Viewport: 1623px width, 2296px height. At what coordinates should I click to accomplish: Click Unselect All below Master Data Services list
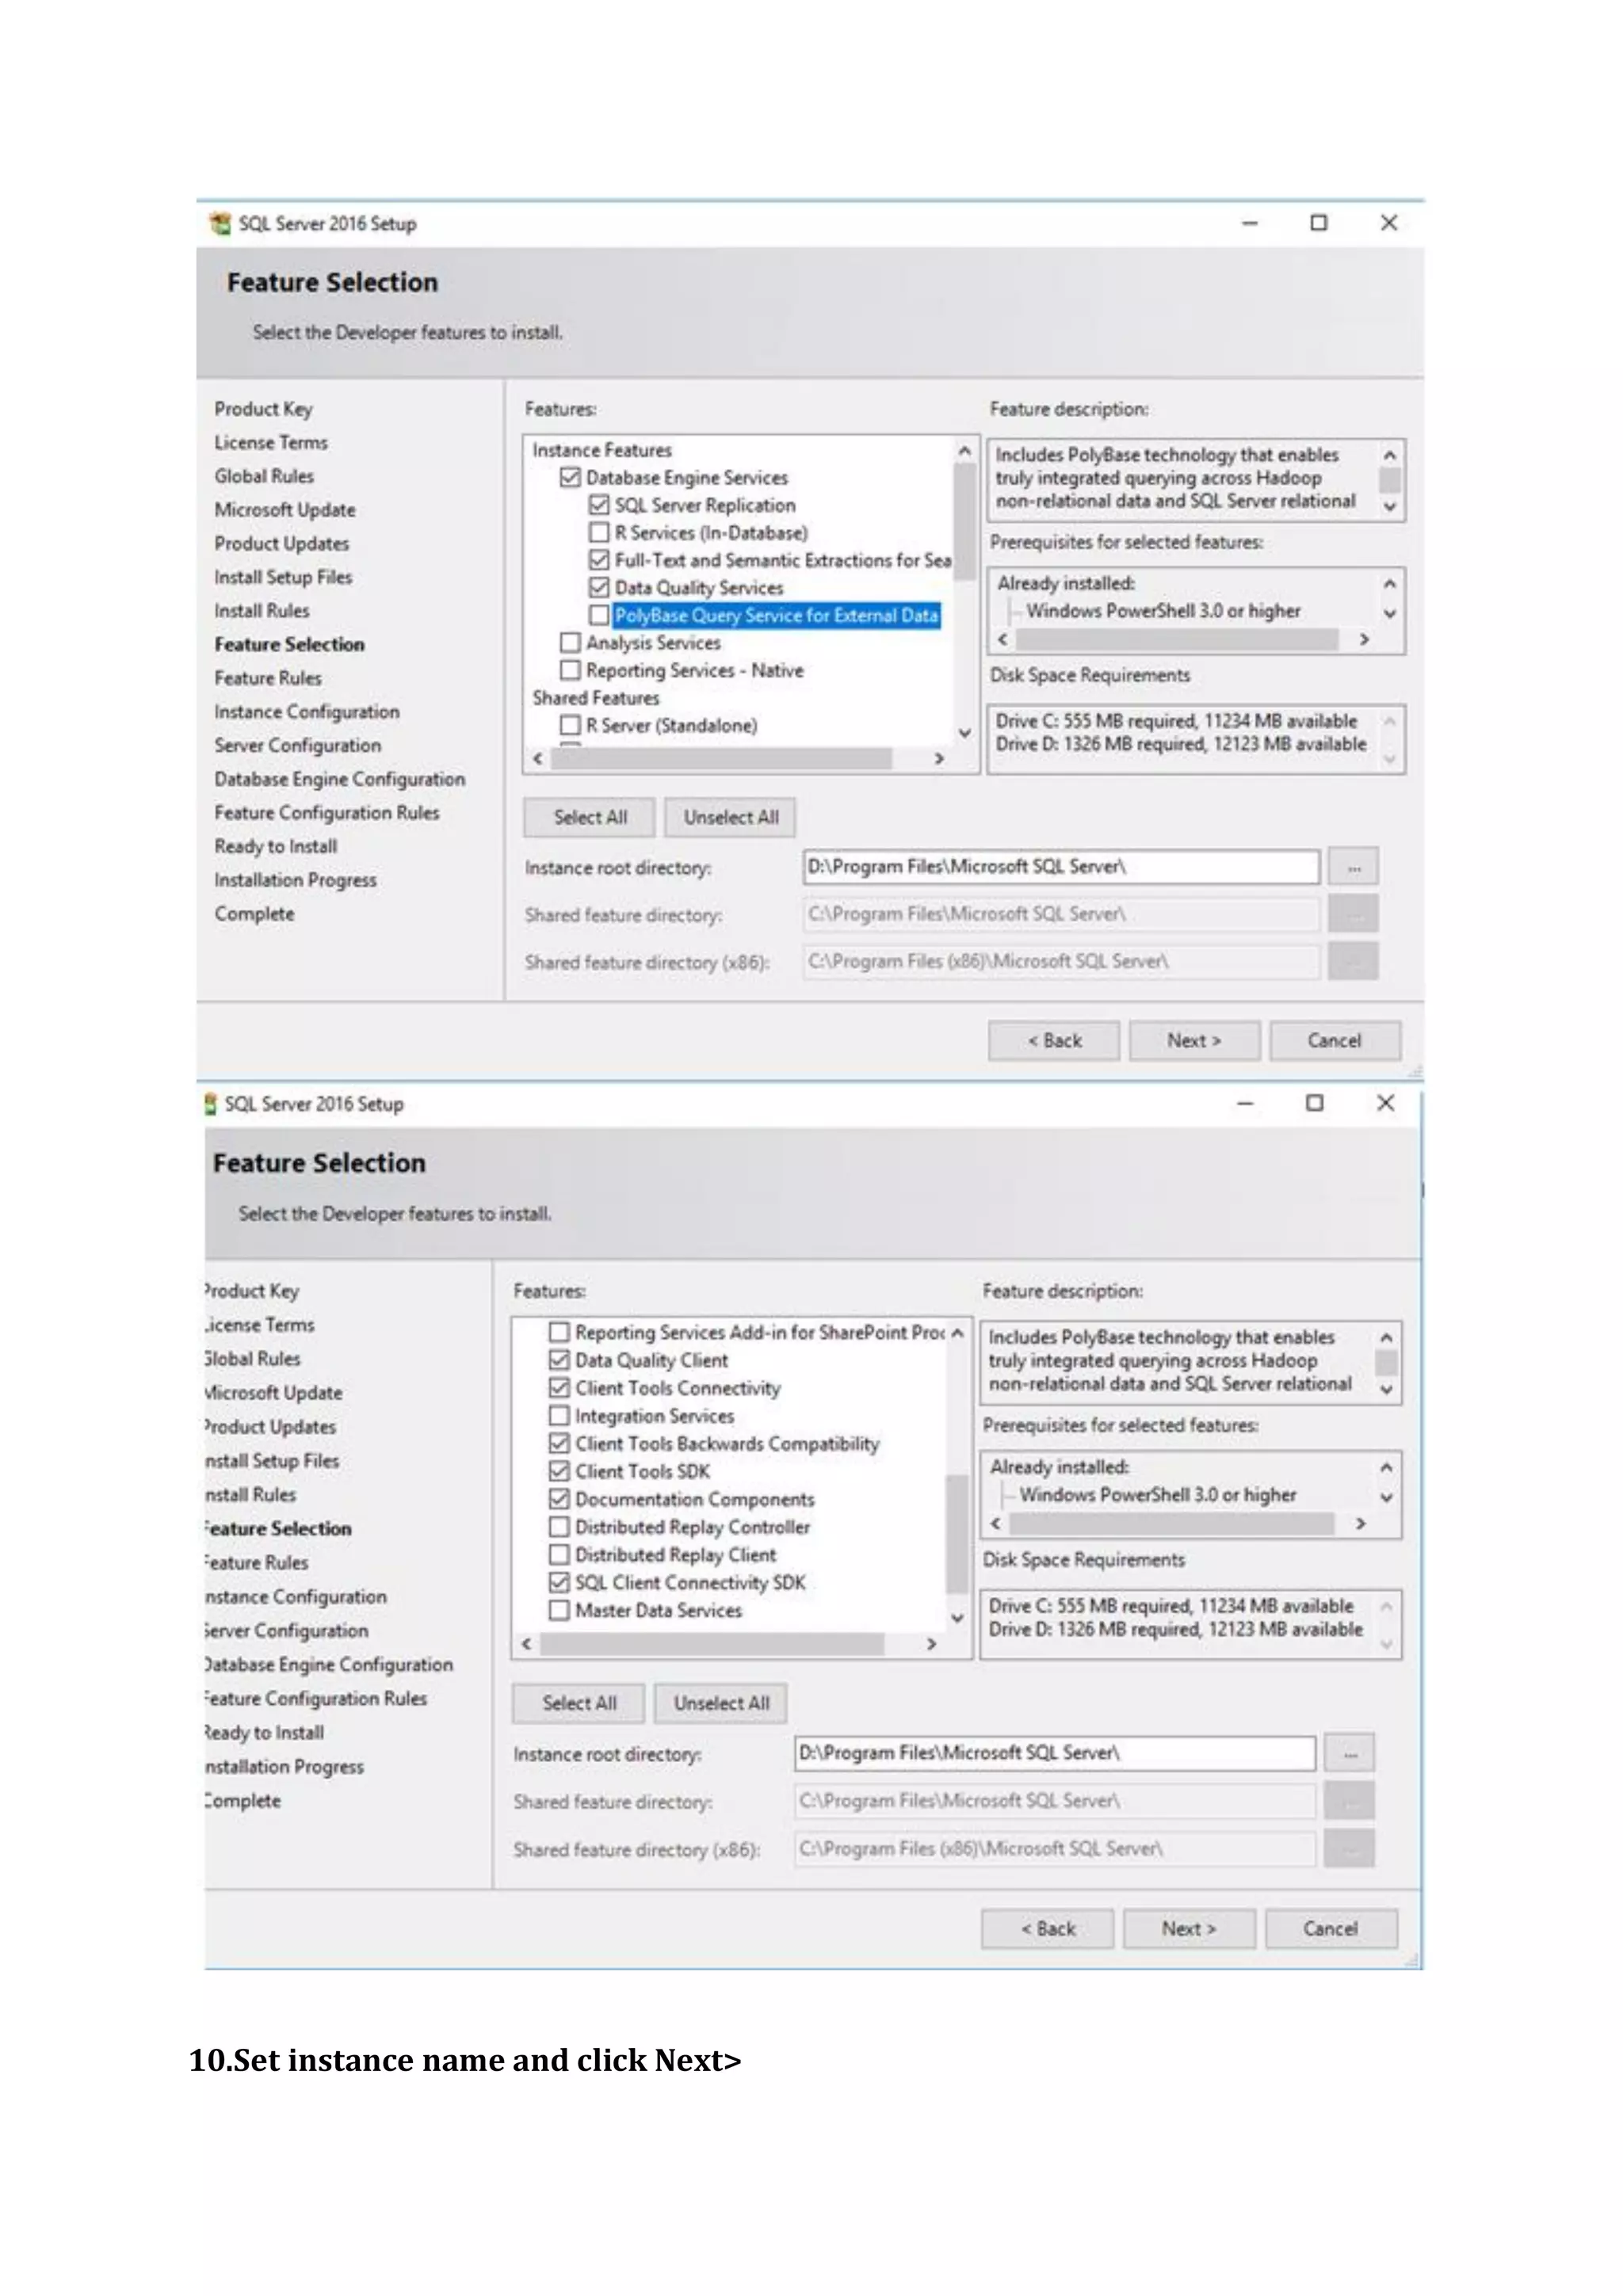(721, 1703)
